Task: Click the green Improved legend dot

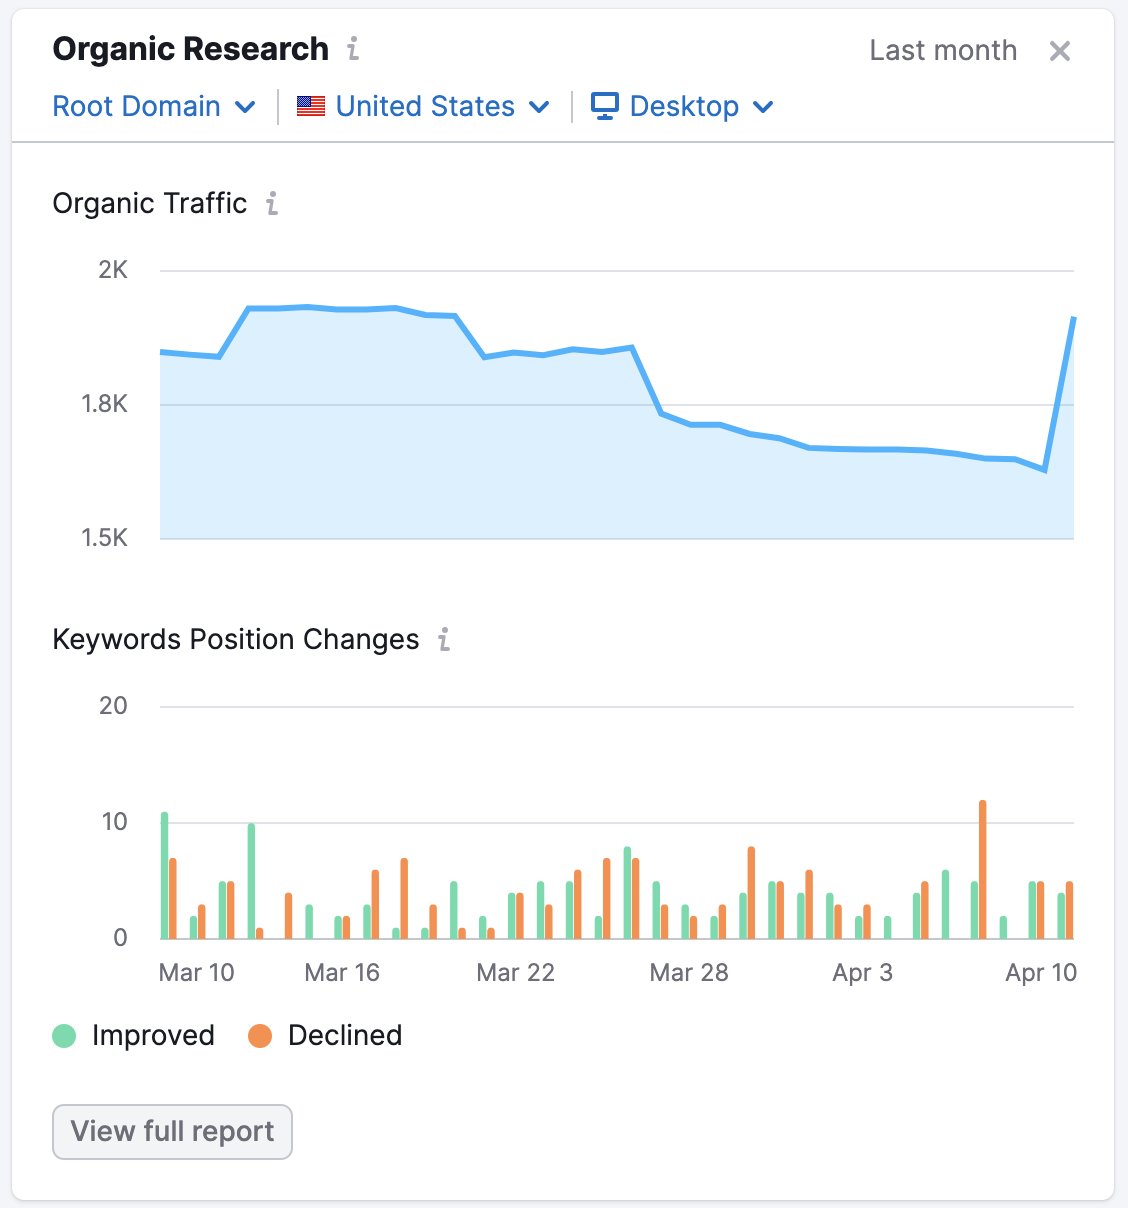Action: click(64, 1036)
